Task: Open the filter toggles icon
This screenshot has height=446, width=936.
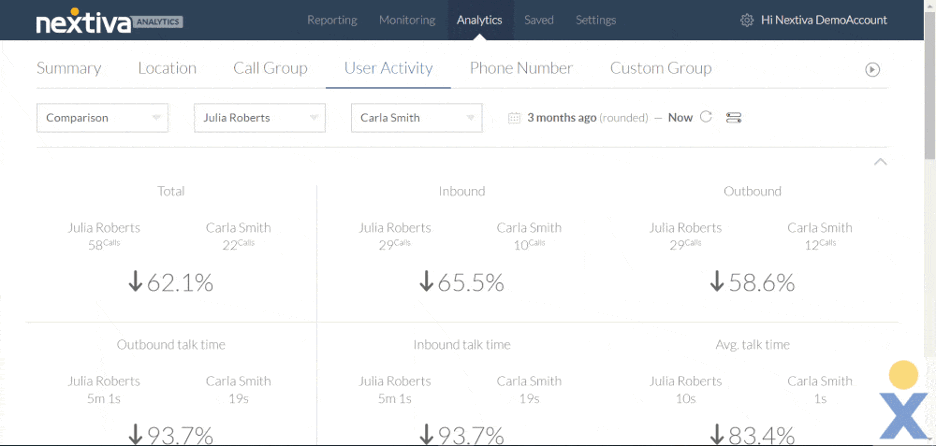Action: coord(734,118)
